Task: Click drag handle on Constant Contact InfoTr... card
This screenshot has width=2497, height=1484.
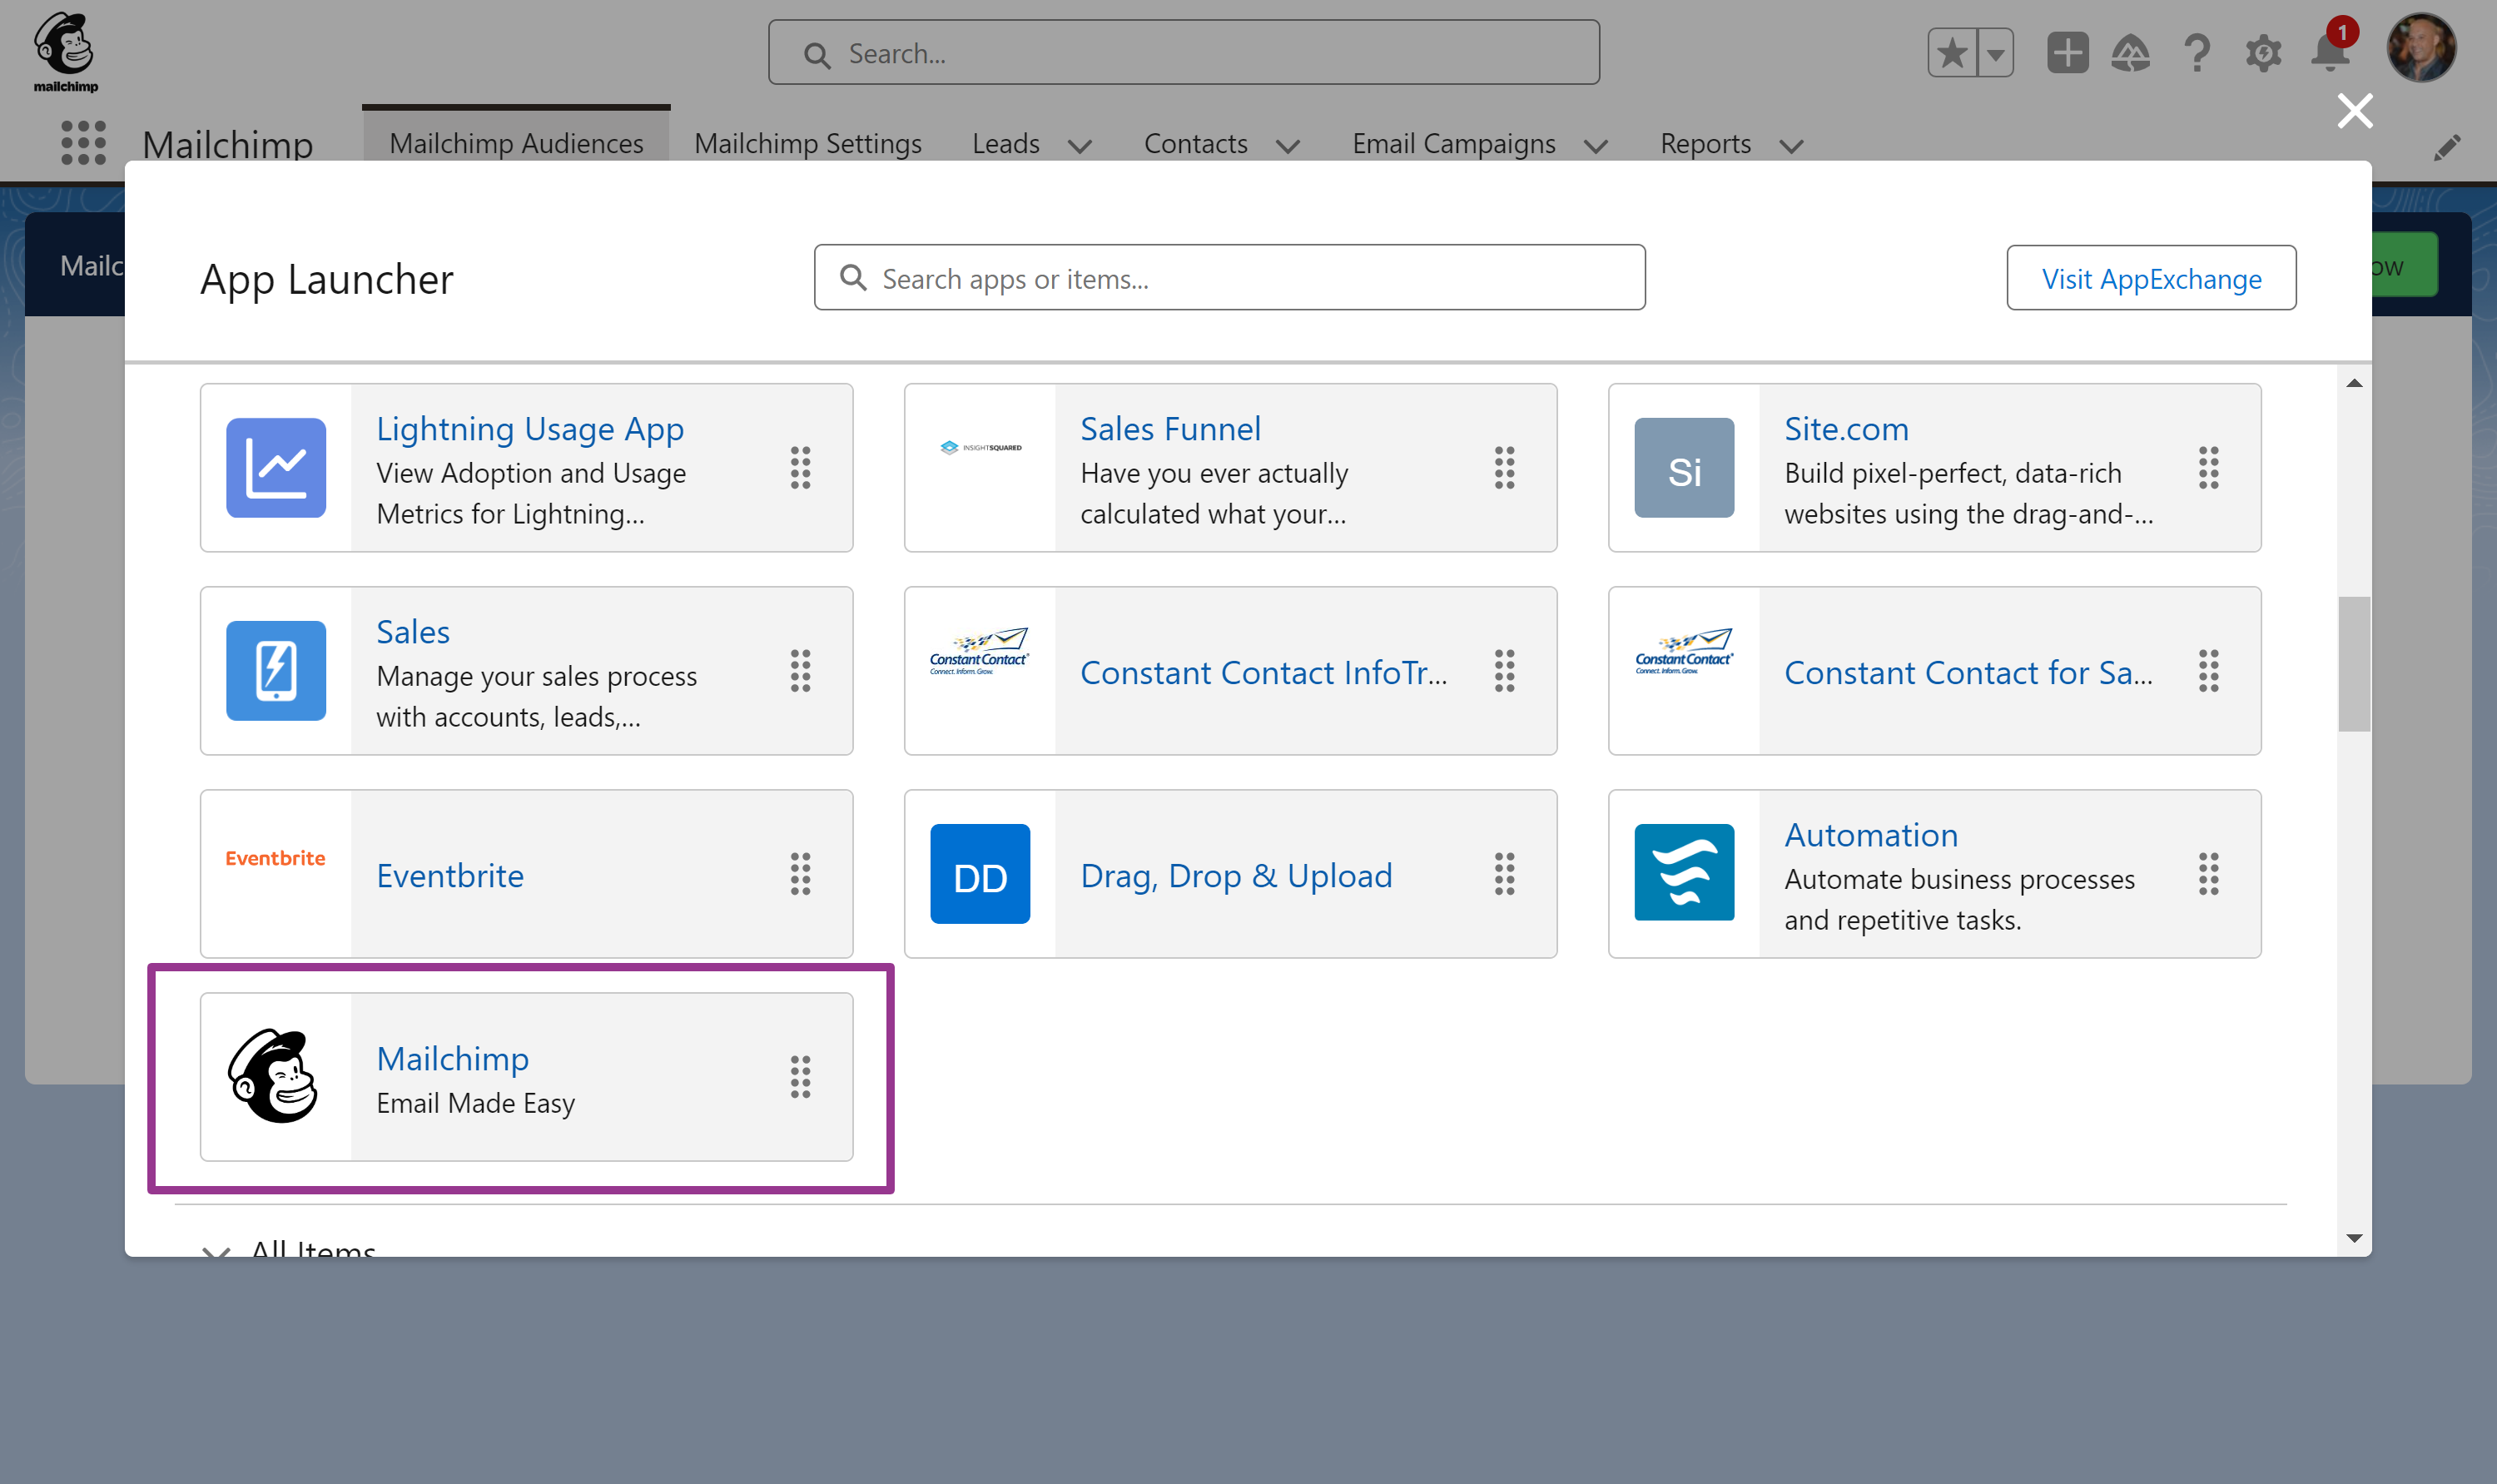Action: point(1504,671)
